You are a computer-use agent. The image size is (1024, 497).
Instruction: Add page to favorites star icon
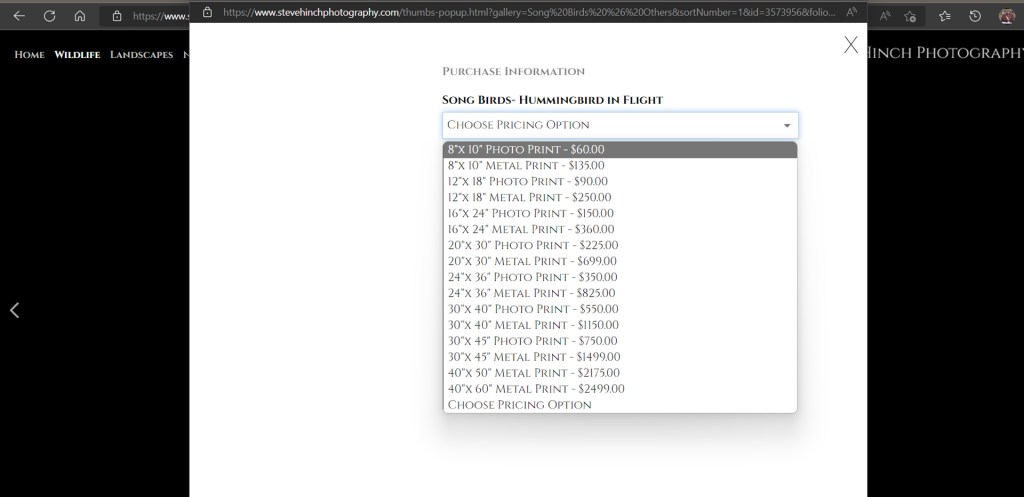910,16
